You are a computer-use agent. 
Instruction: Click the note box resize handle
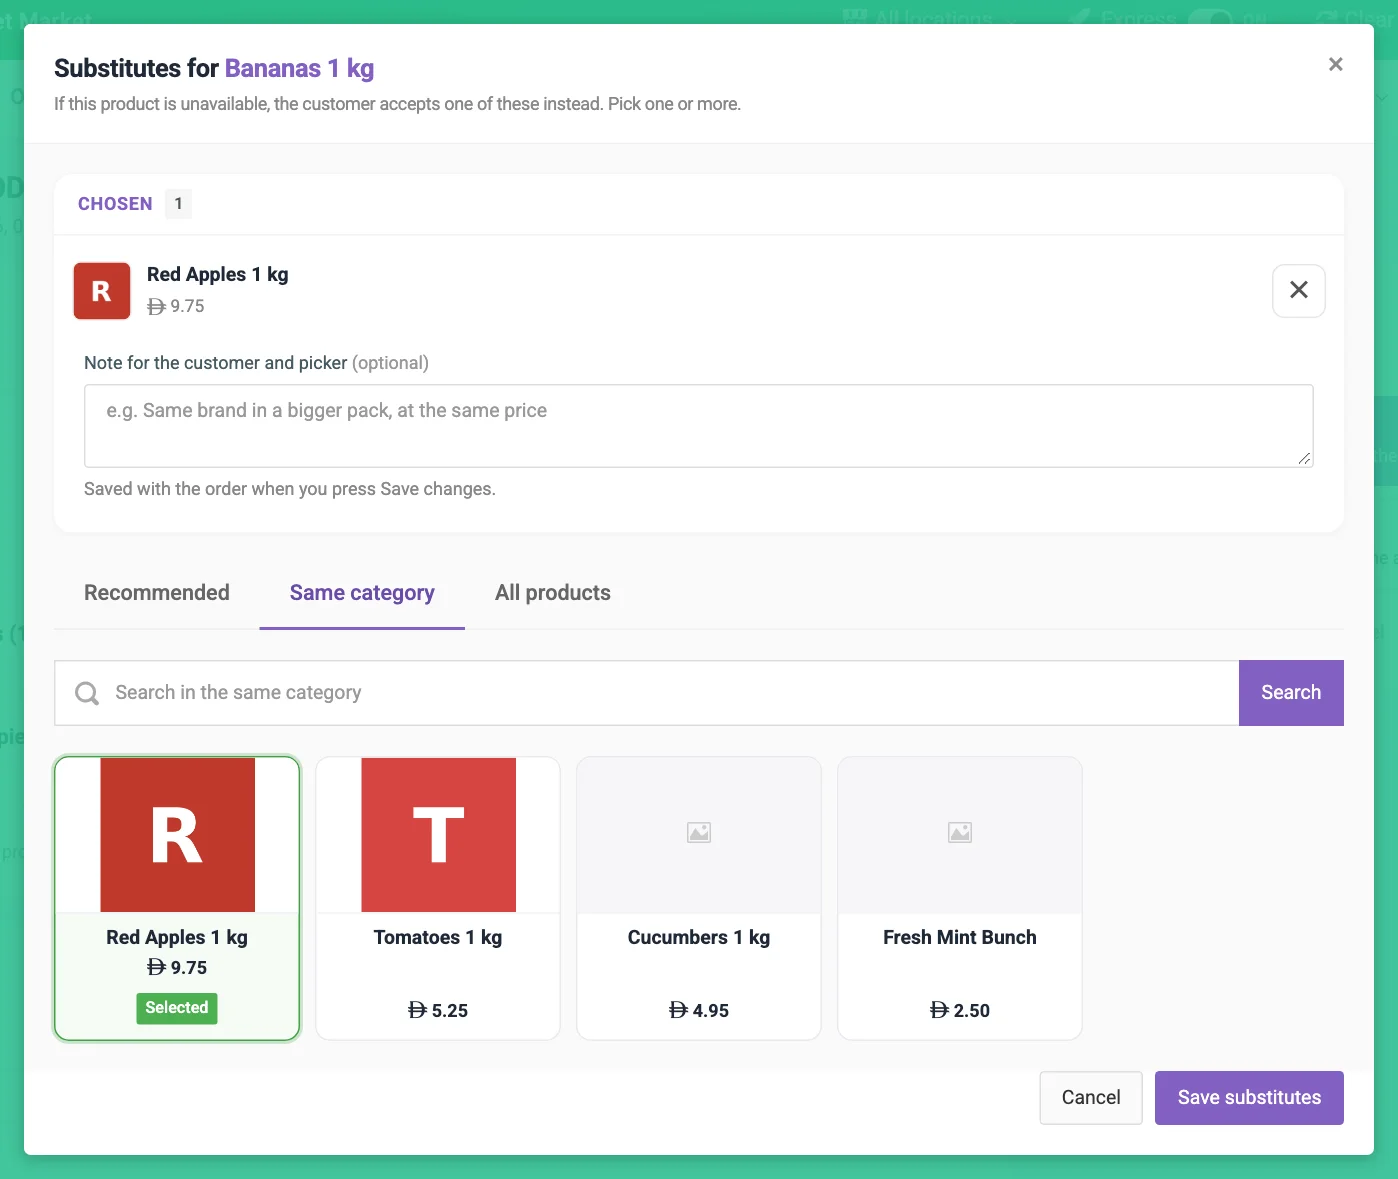coord(1304,458)
